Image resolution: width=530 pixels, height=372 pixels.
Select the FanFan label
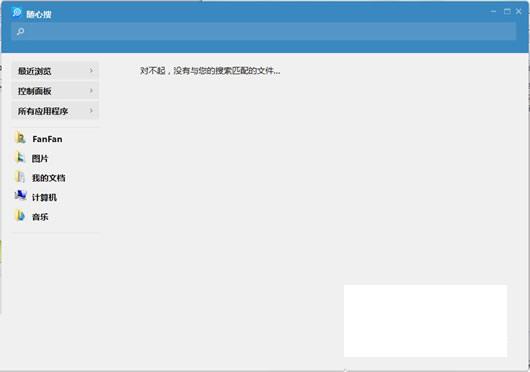pos(47,139)
